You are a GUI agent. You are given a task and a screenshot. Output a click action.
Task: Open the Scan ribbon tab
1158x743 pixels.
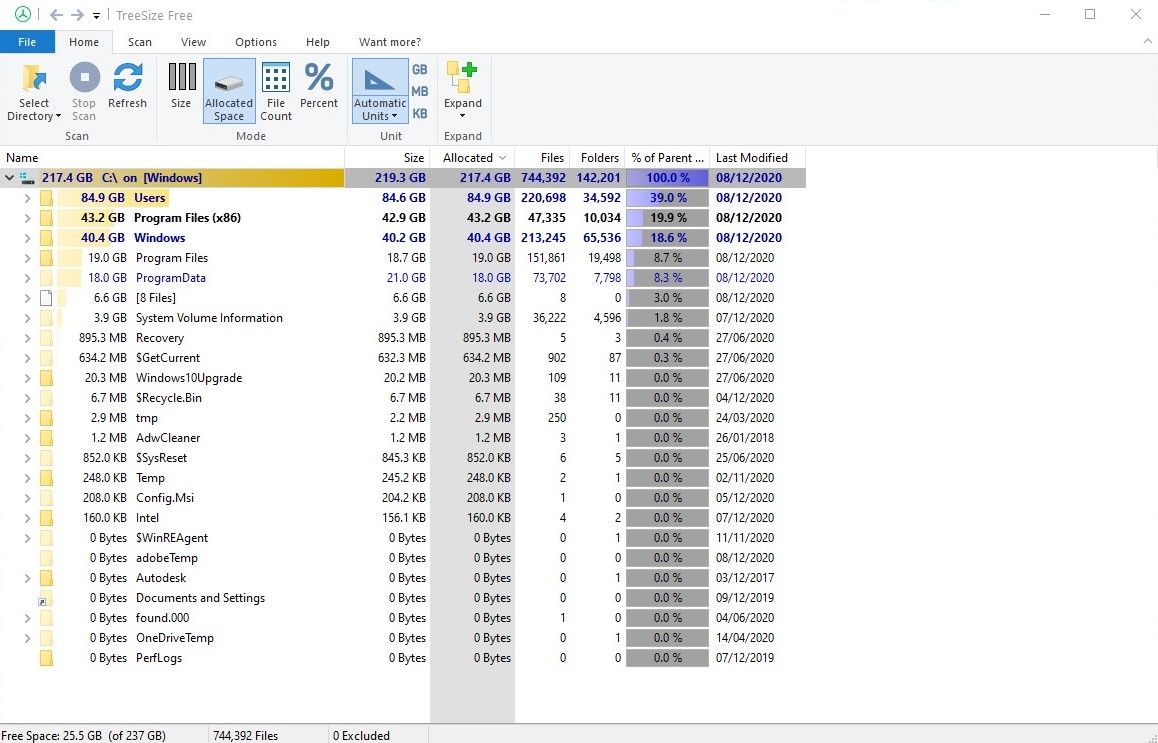pos(140,42)
